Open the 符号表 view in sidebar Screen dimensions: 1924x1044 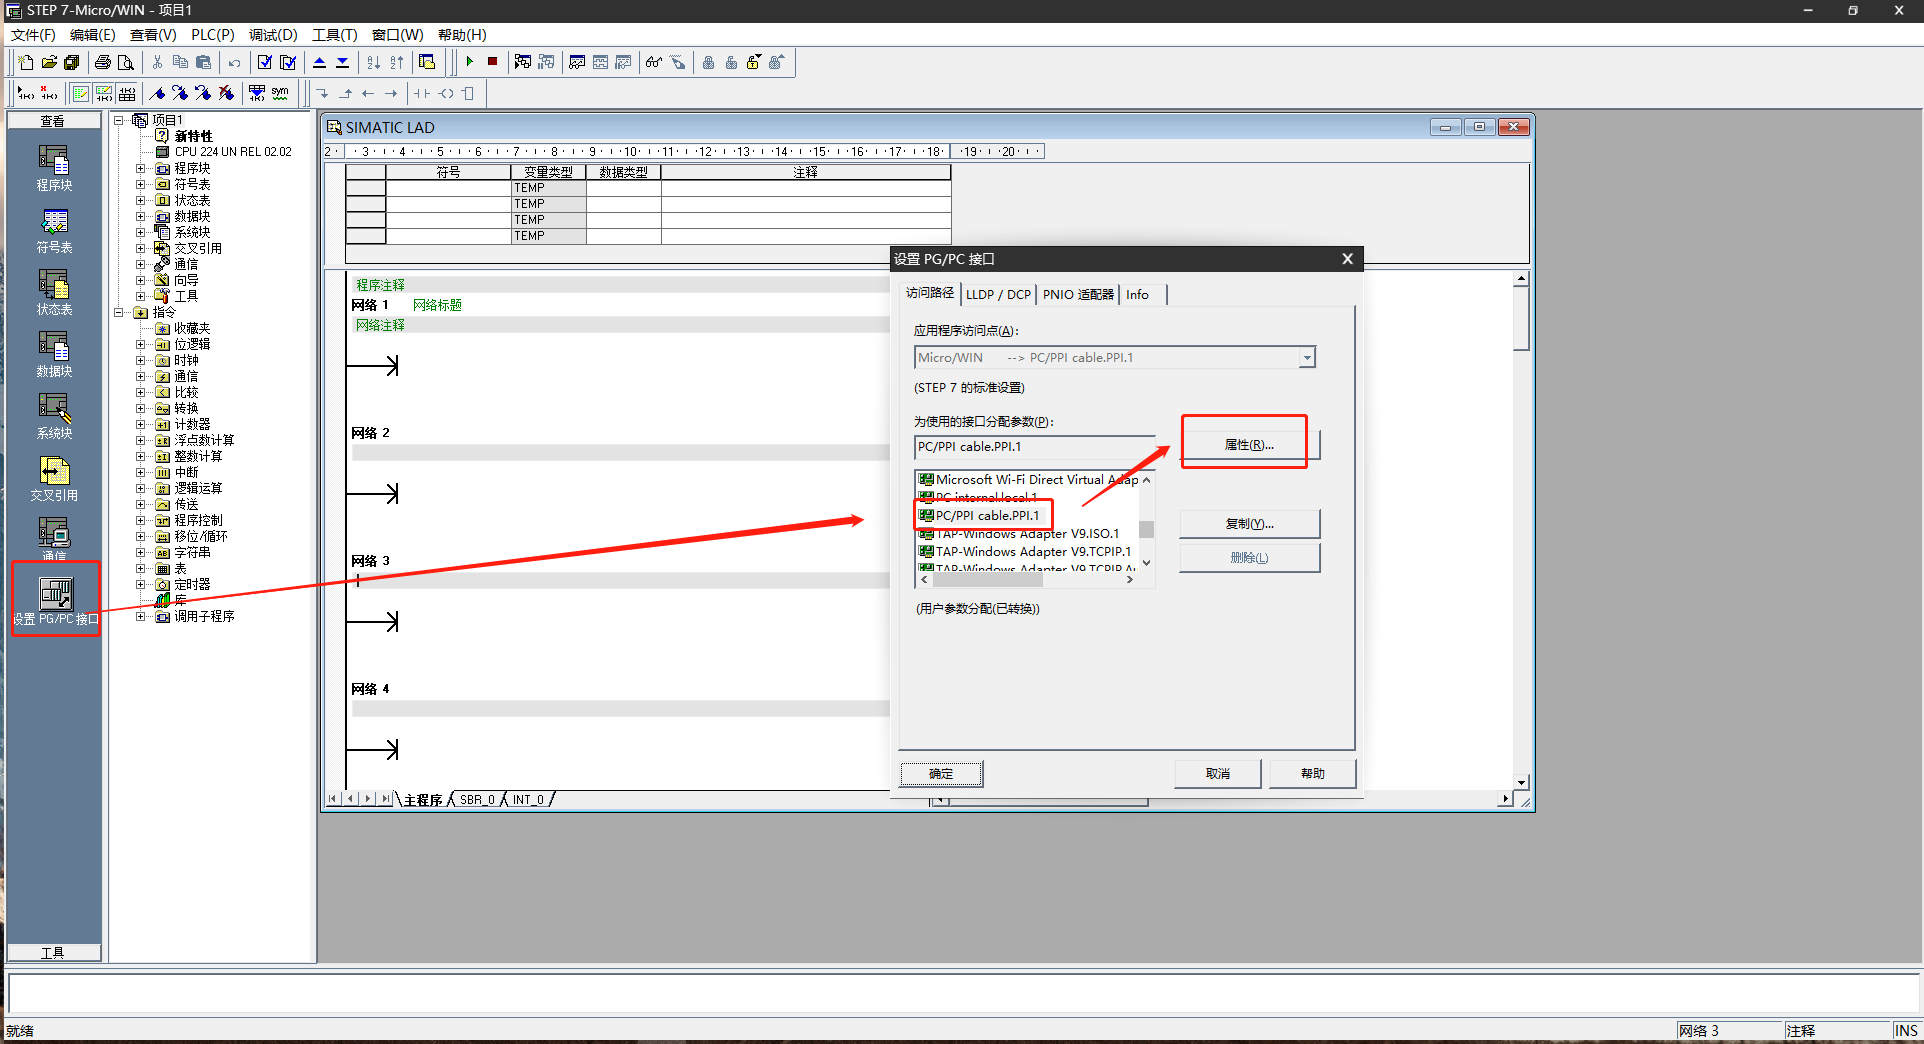pos(54,230)
